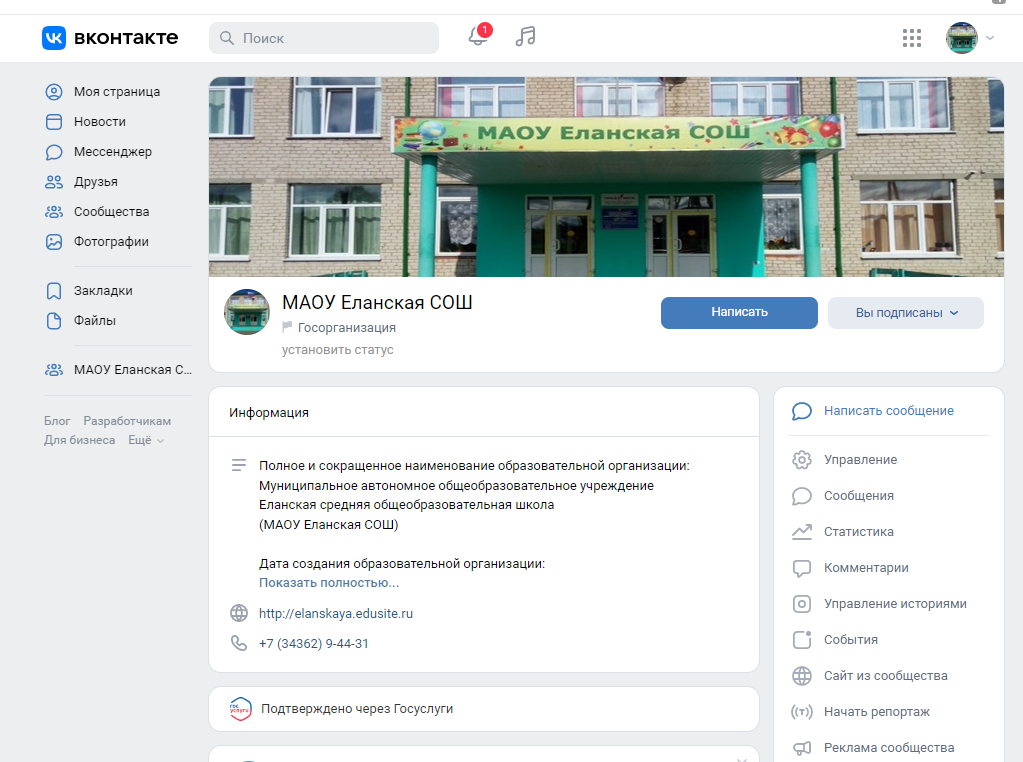Screen dimensions: 1023x762
Task: Open the music note icon
Action: pos(525,37)
